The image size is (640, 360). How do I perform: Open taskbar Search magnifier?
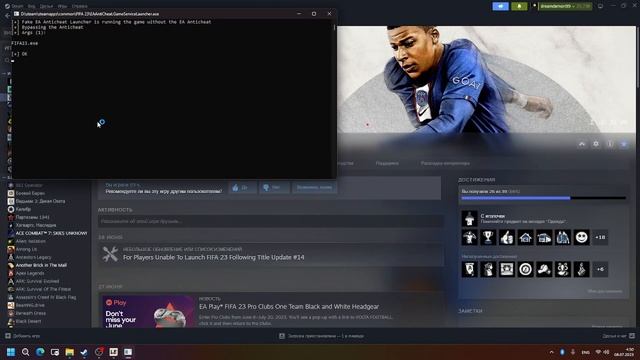coord(25,352)
